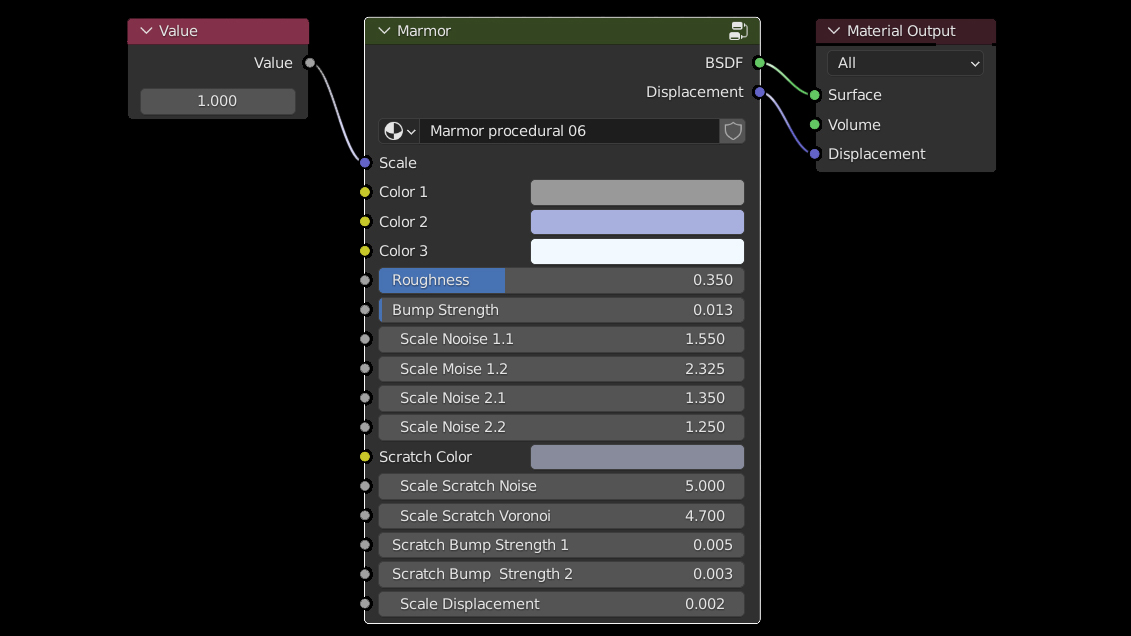This screenshot has width=1131, height=636.
Task: Click the node group edit icon on Marmor header
Action: (738, 31)
